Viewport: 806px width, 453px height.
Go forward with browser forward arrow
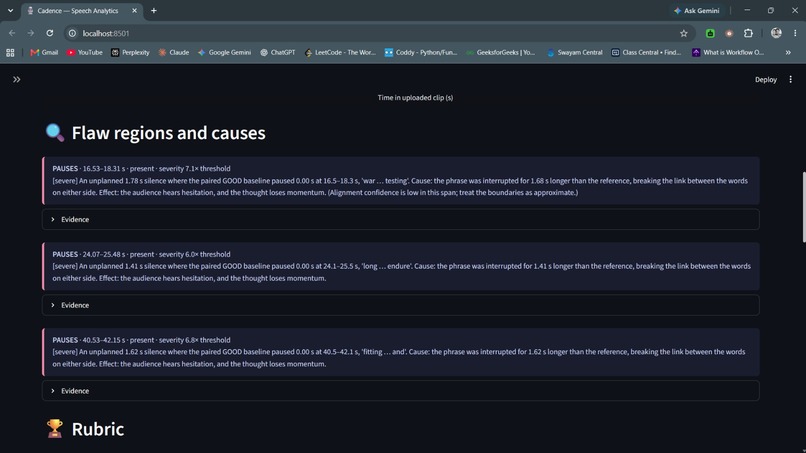pyautogui.click(x=31, y=33)
